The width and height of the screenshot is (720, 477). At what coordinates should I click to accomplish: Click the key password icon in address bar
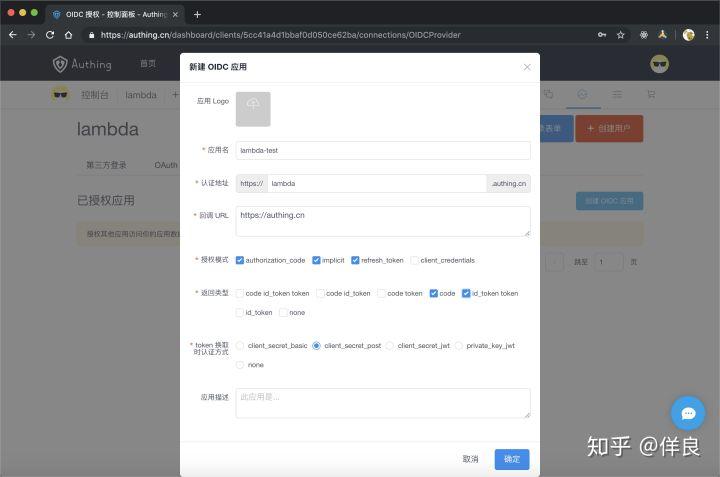coord(602,35)
